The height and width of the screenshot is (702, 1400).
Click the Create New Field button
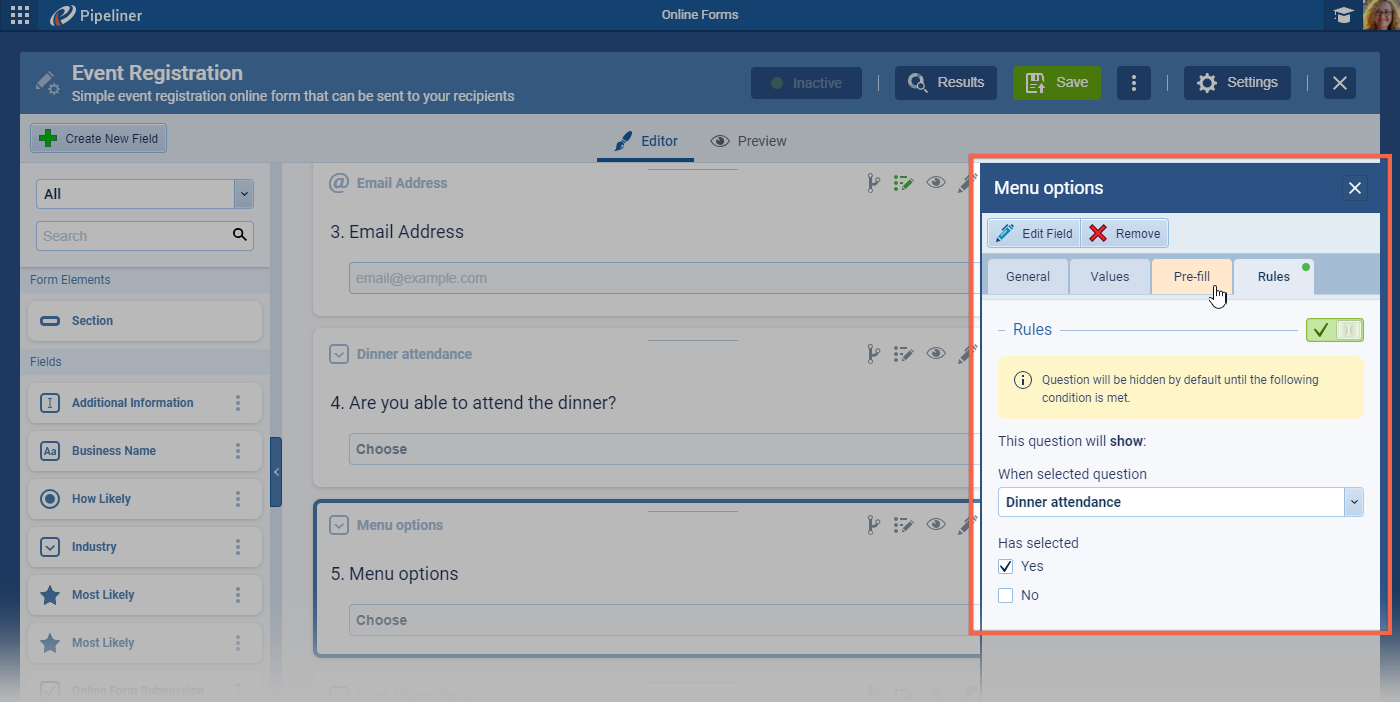click(99, 139)
